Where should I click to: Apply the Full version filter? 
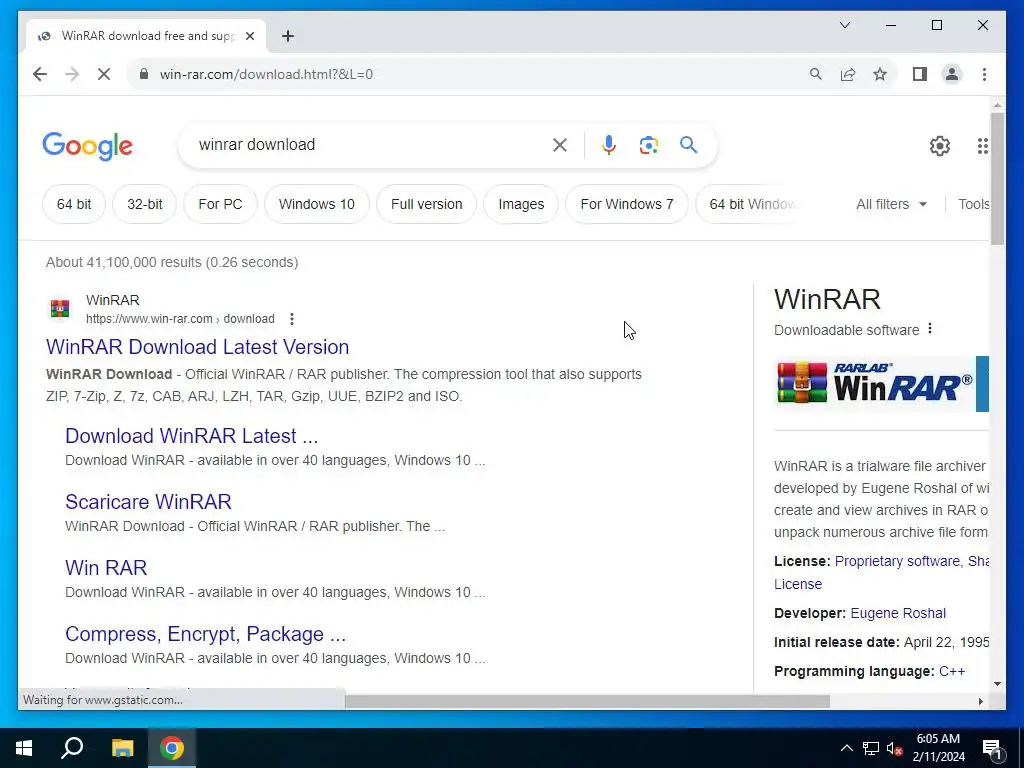point(426,204)
